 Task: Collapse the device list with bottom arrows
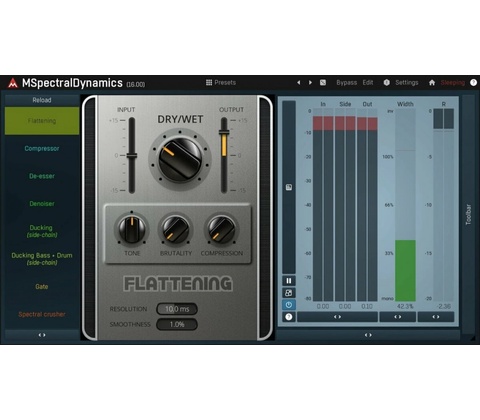[x=42, y=335]
